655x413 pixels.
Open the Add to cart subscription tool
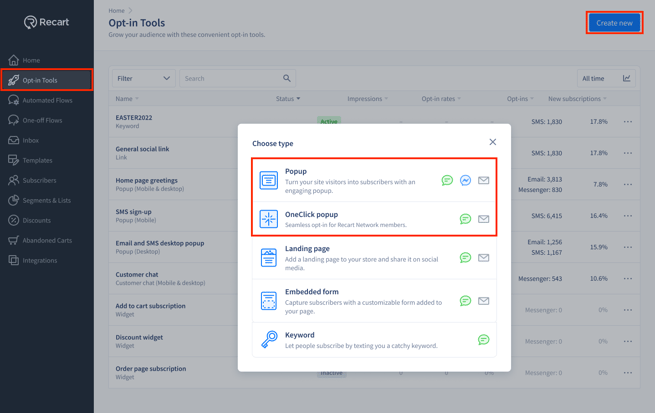[150, 306]
